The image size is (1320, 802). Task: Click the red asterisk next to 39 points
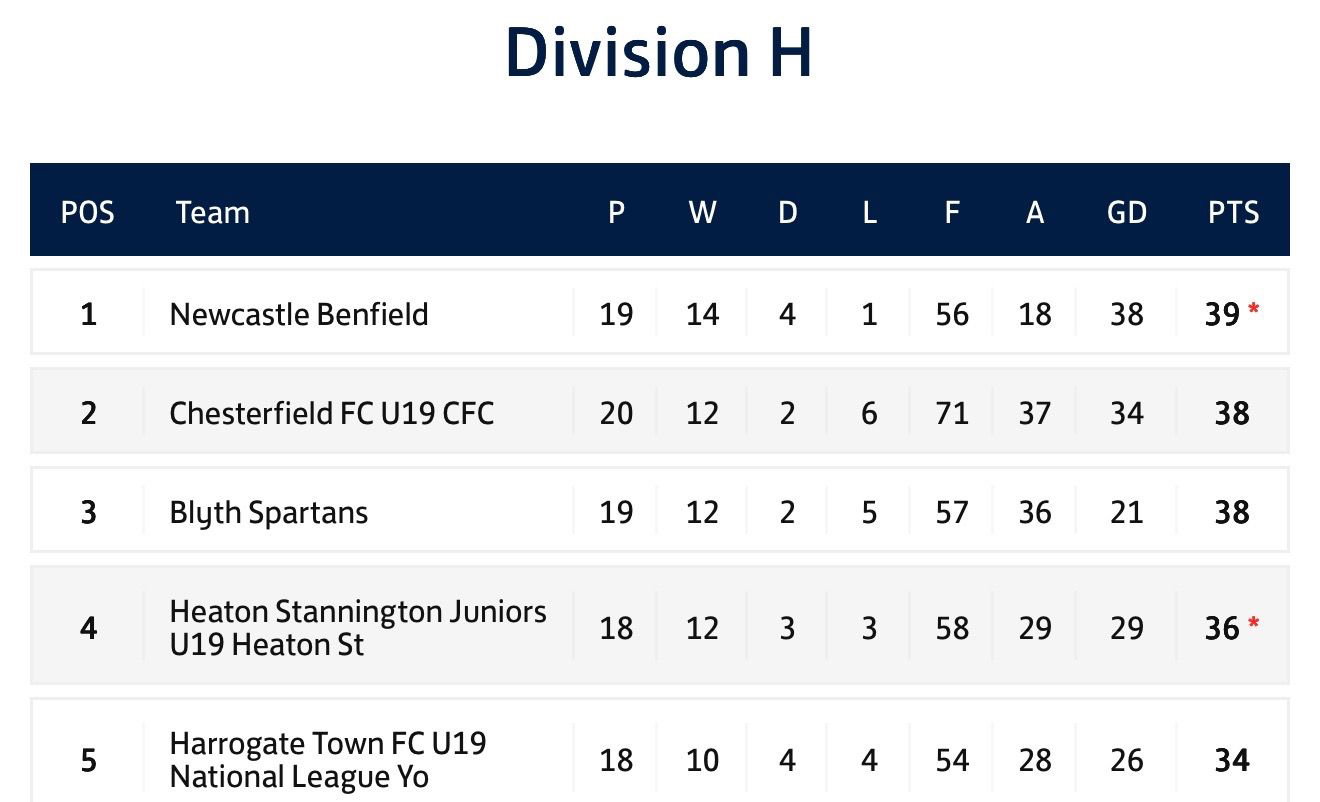1254,312
